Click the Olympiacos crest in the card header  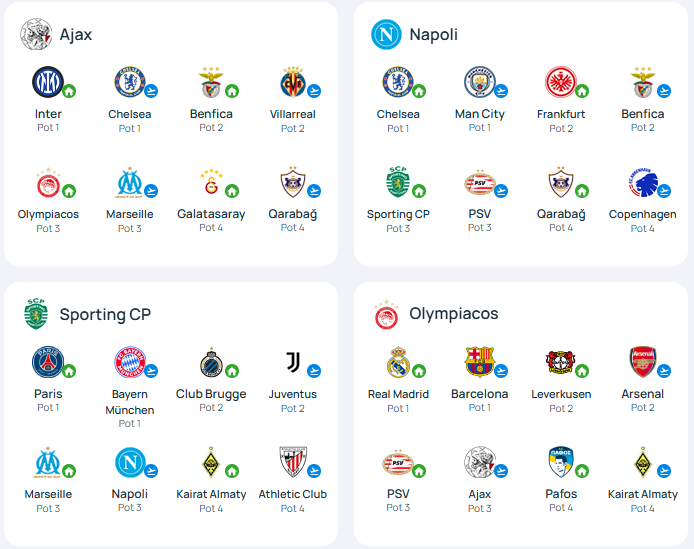(x=386, y=314)
